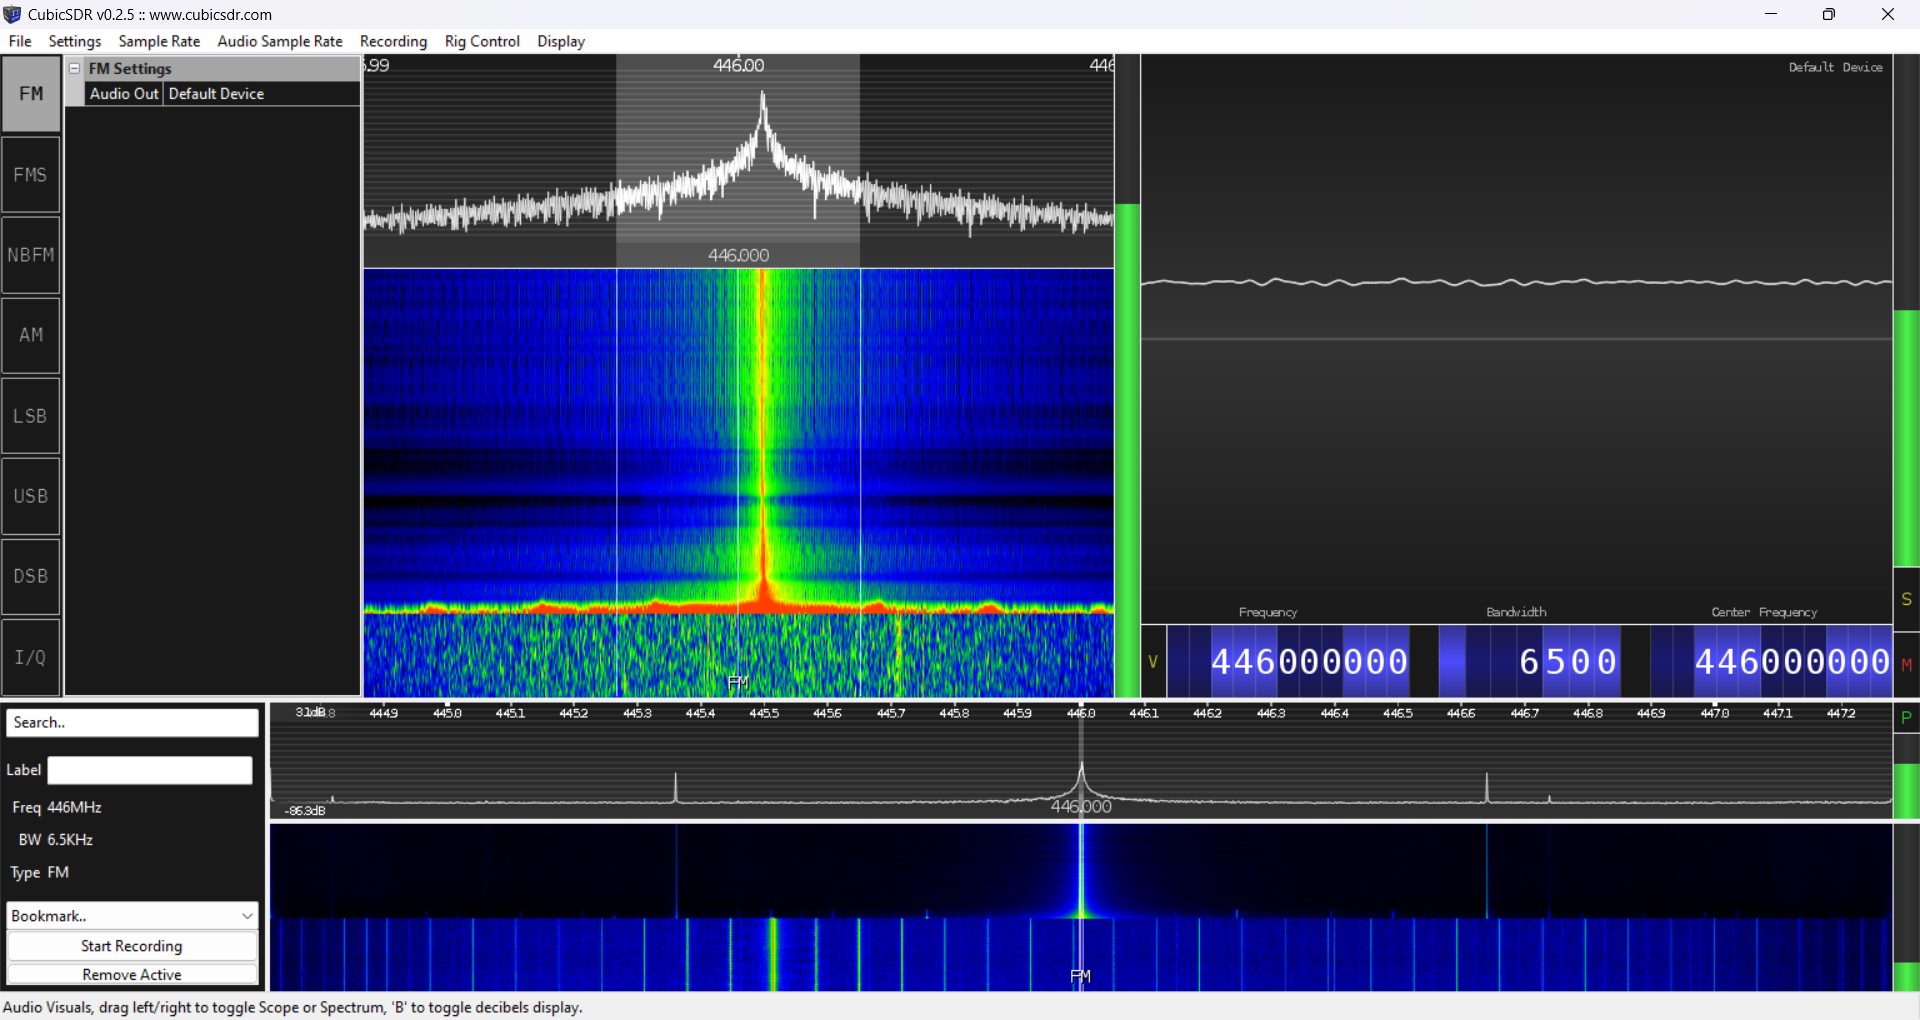Toggle the V volume control

point(1153,661)
